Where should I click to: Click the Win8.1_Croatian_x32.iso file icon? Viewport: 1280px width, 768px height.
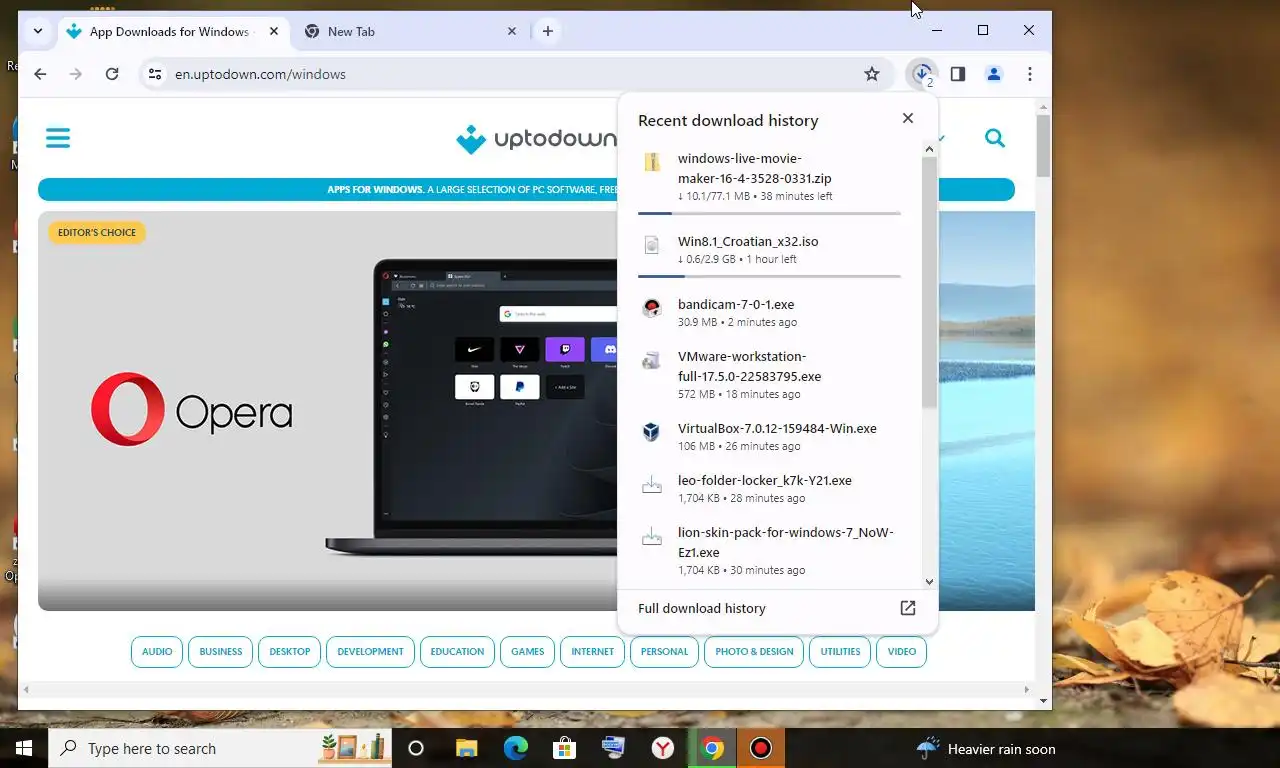tap(652, 245)
